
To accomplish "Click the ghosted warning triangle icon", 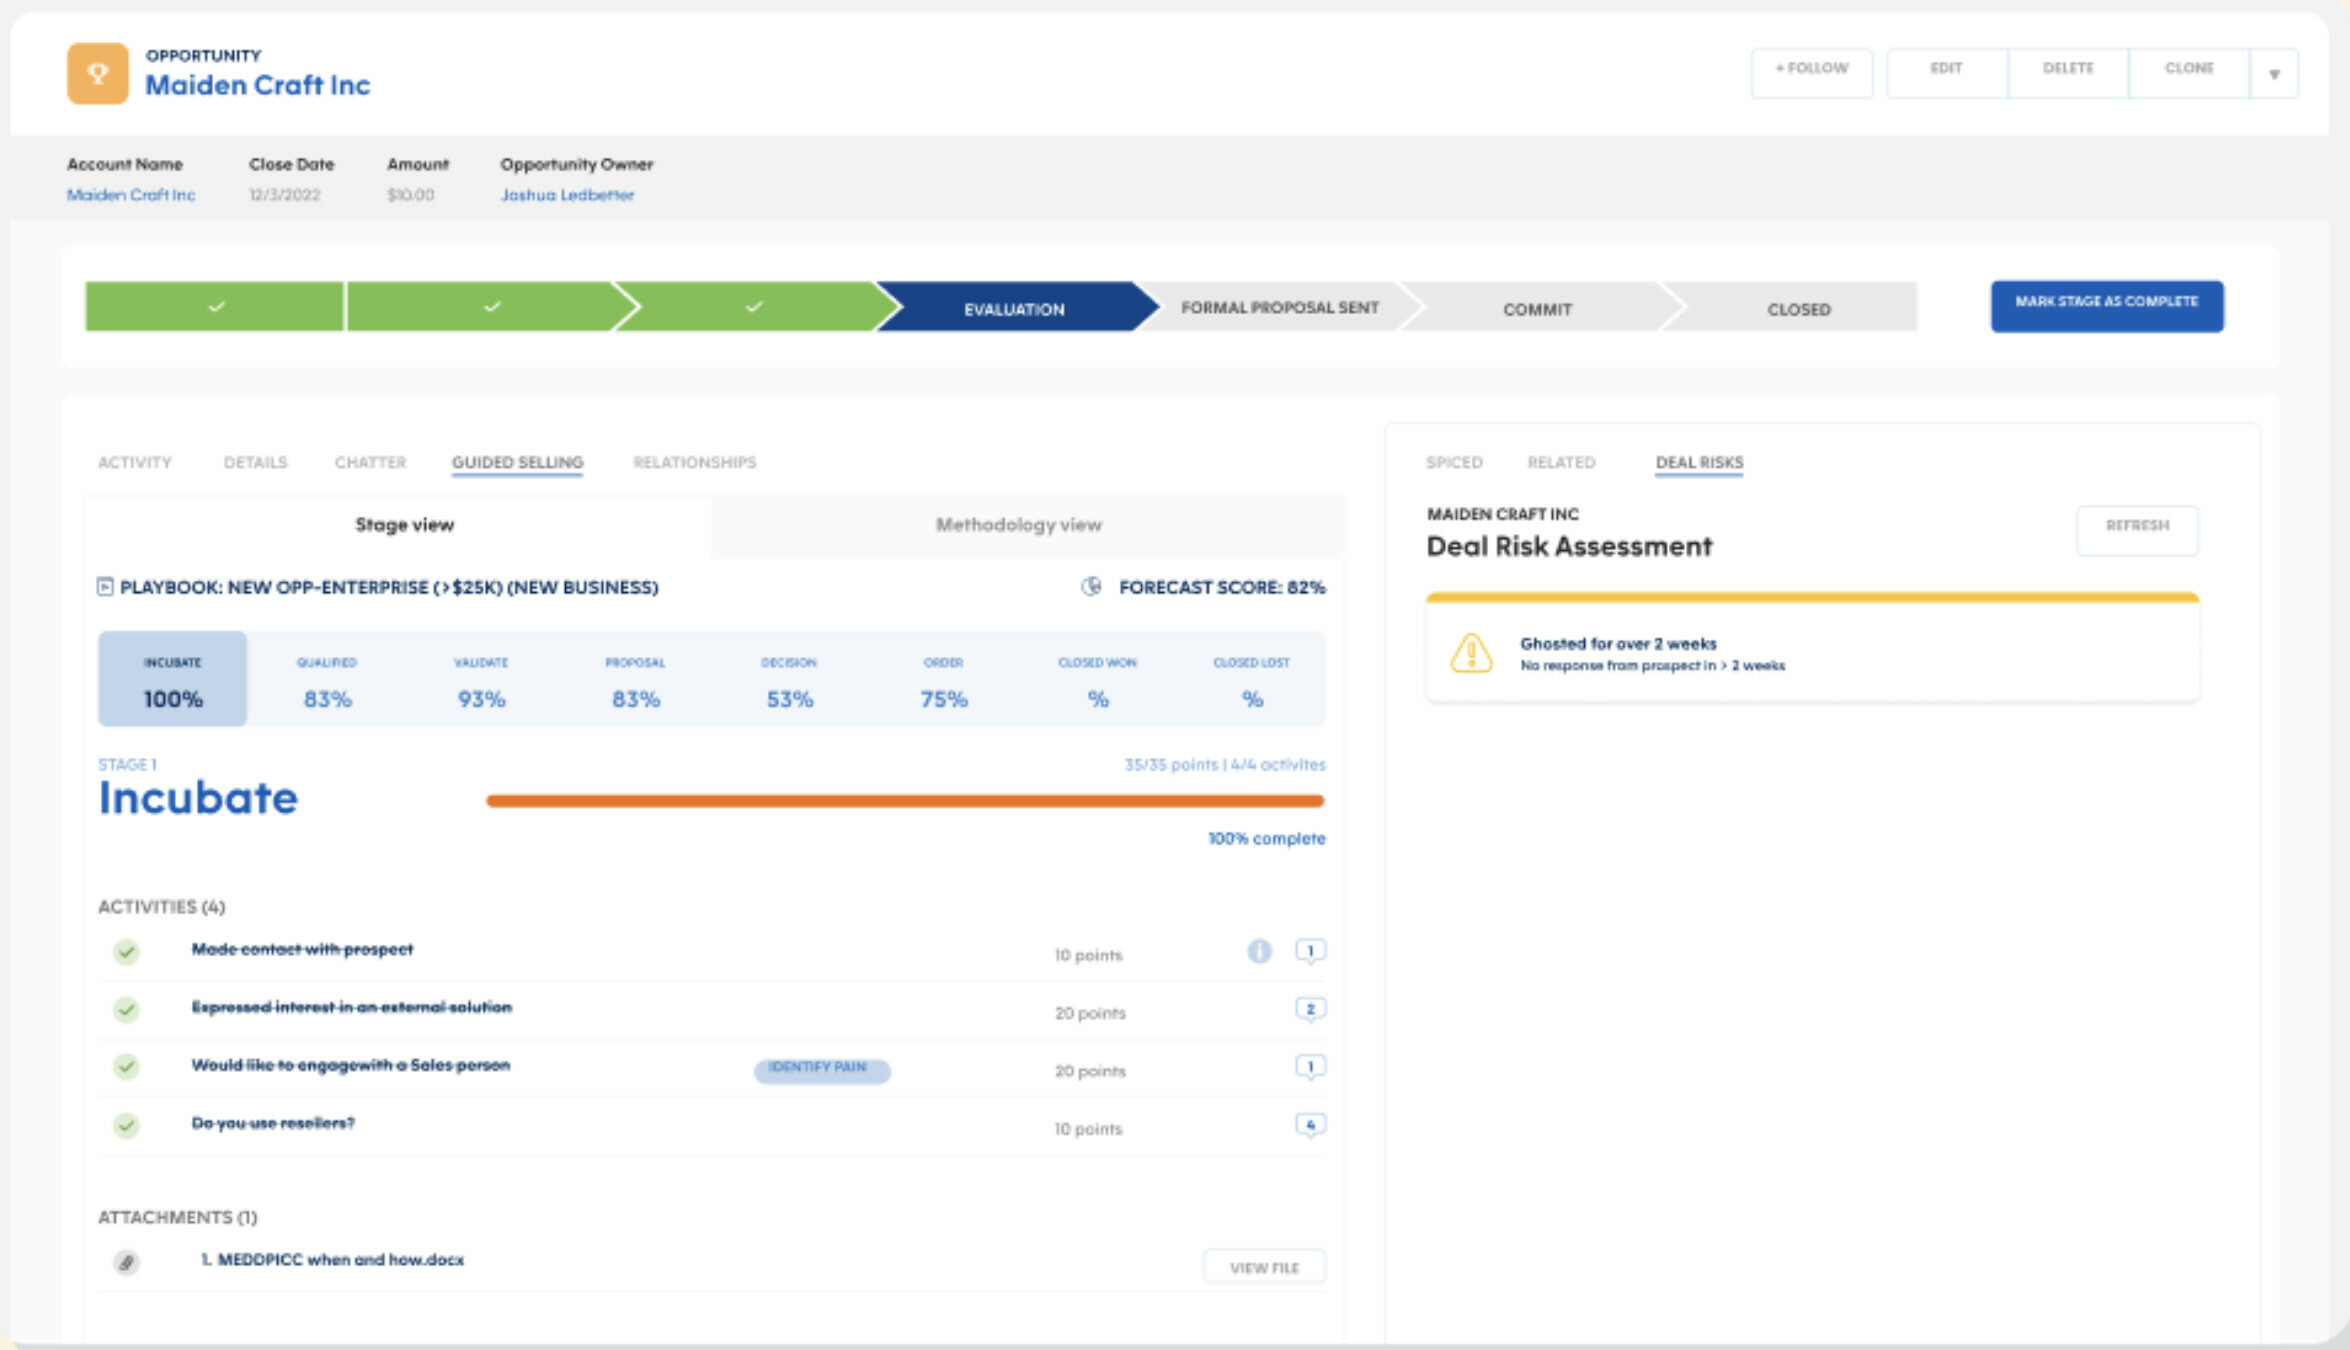I will (1471, 653).
